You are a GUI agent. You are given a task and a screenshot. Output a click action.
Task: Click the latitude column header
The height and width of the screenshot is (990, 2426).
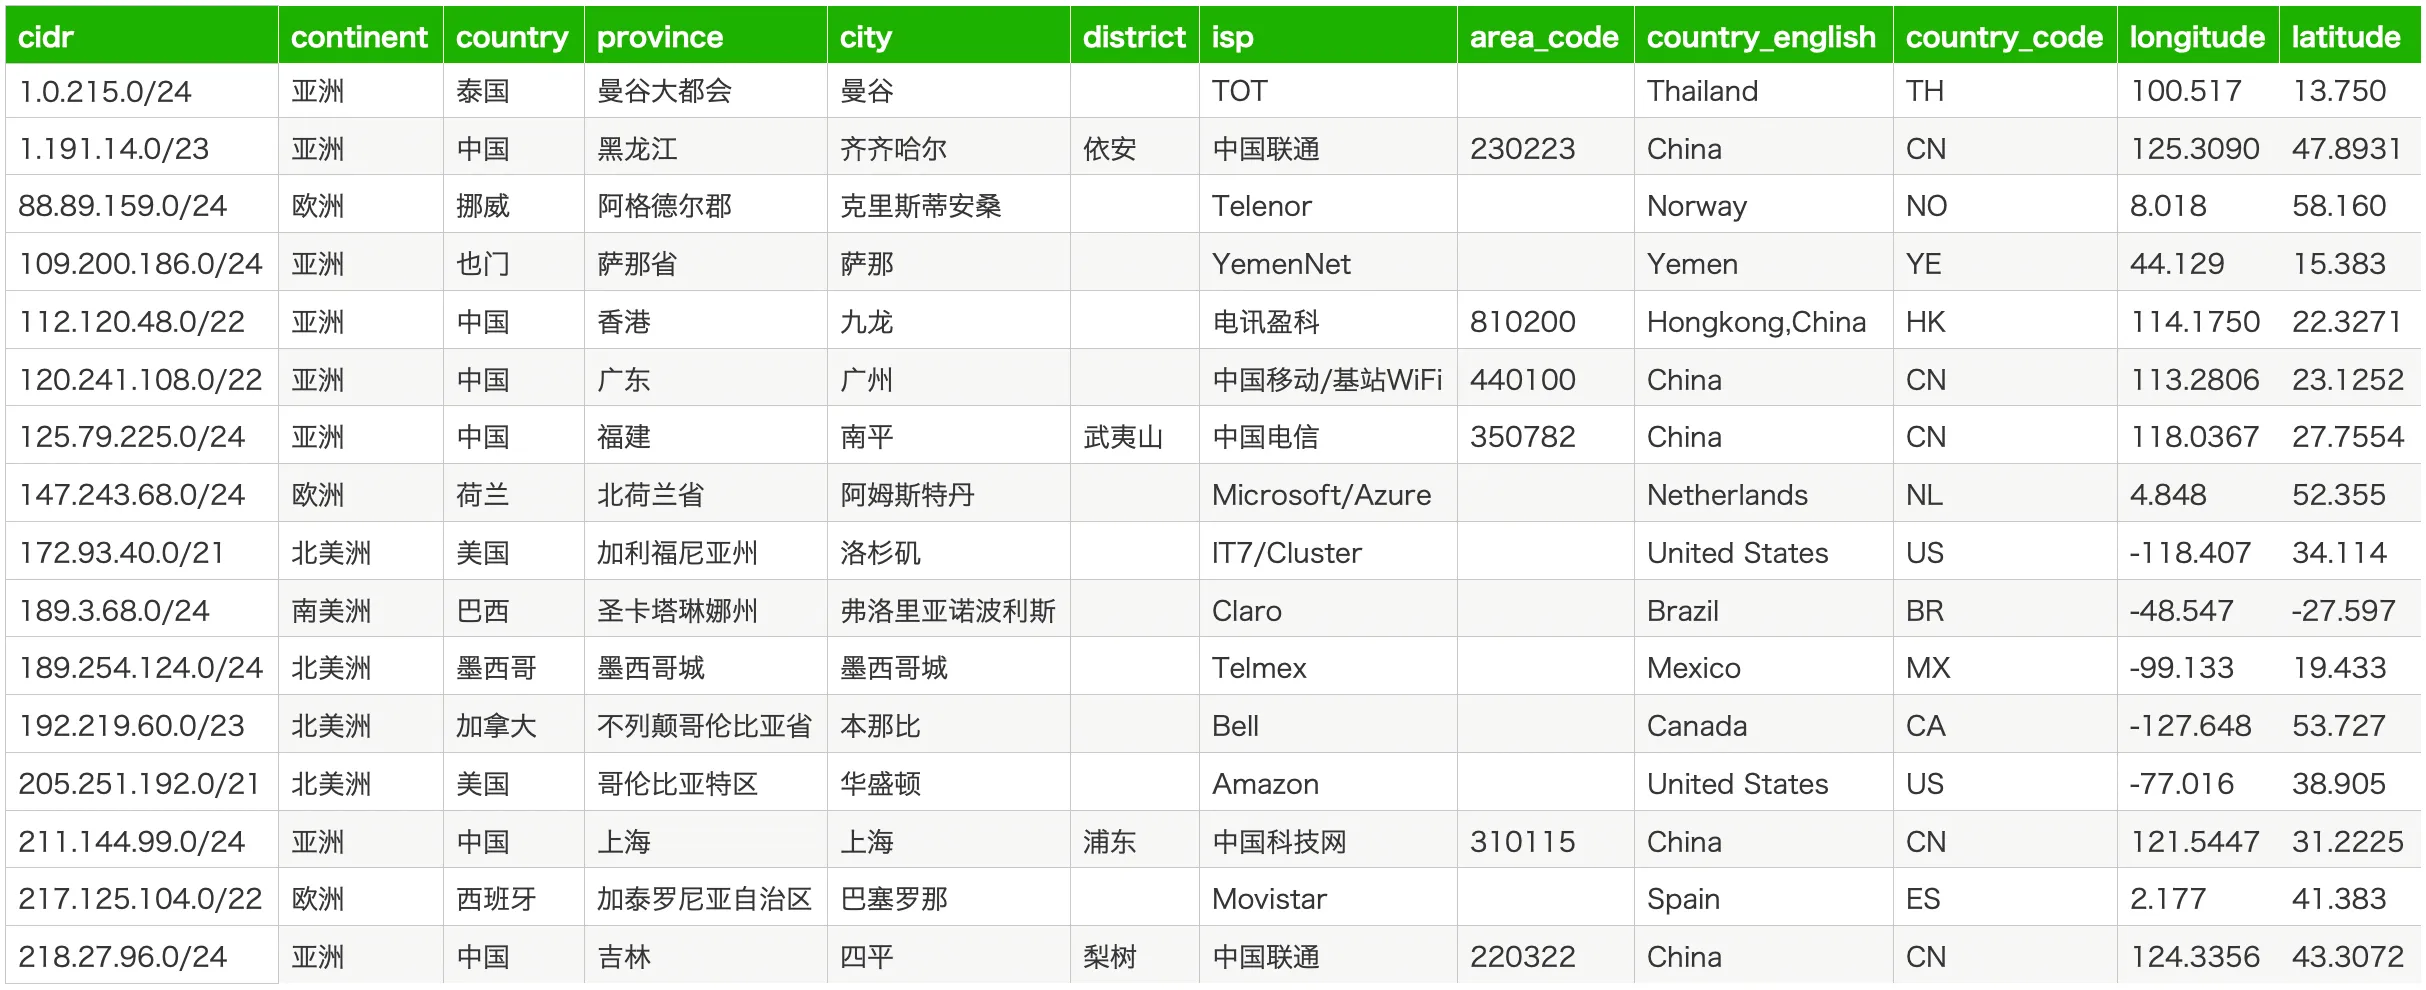2350,36
